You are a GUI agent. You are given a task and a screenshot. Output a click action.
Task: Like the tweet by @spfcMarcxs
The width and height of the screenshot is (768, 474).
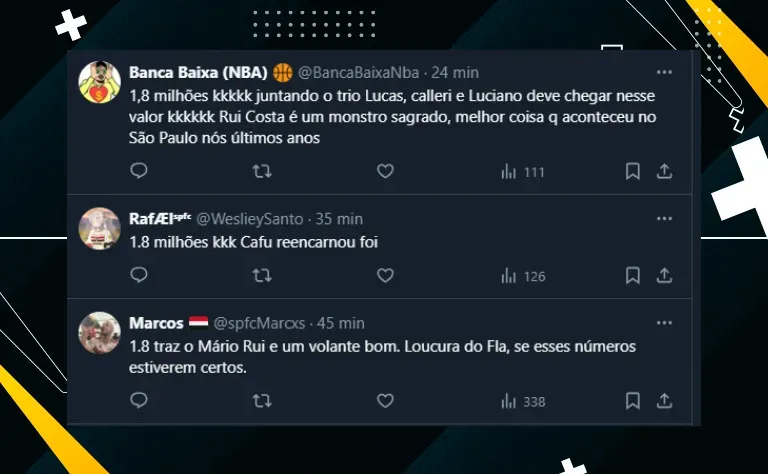[385, 401]
